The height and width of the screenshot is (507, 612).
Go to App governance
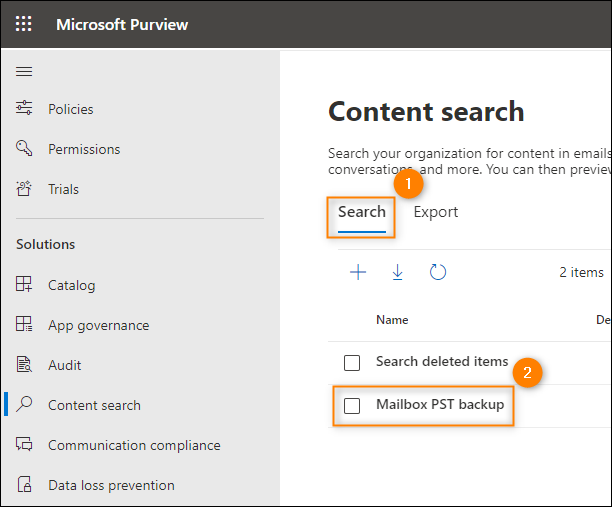click(98, 326)
